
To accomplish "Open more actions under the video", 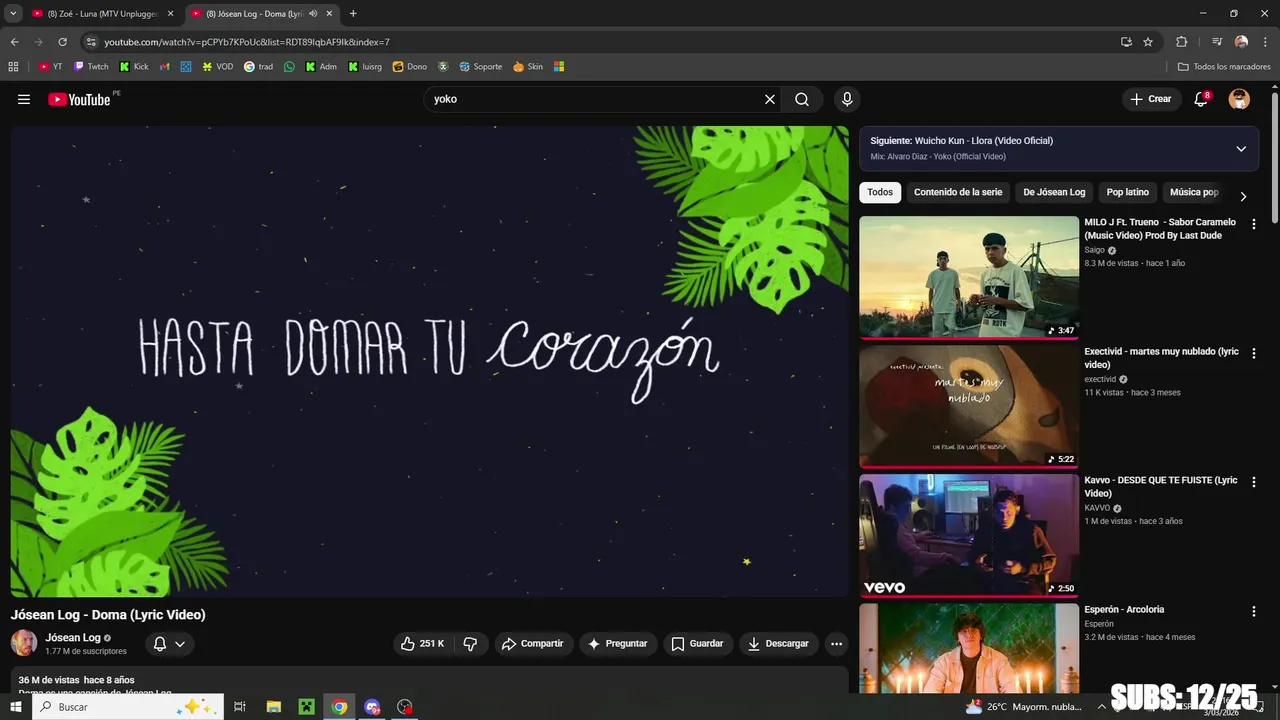I will click(x=837, y=644).
